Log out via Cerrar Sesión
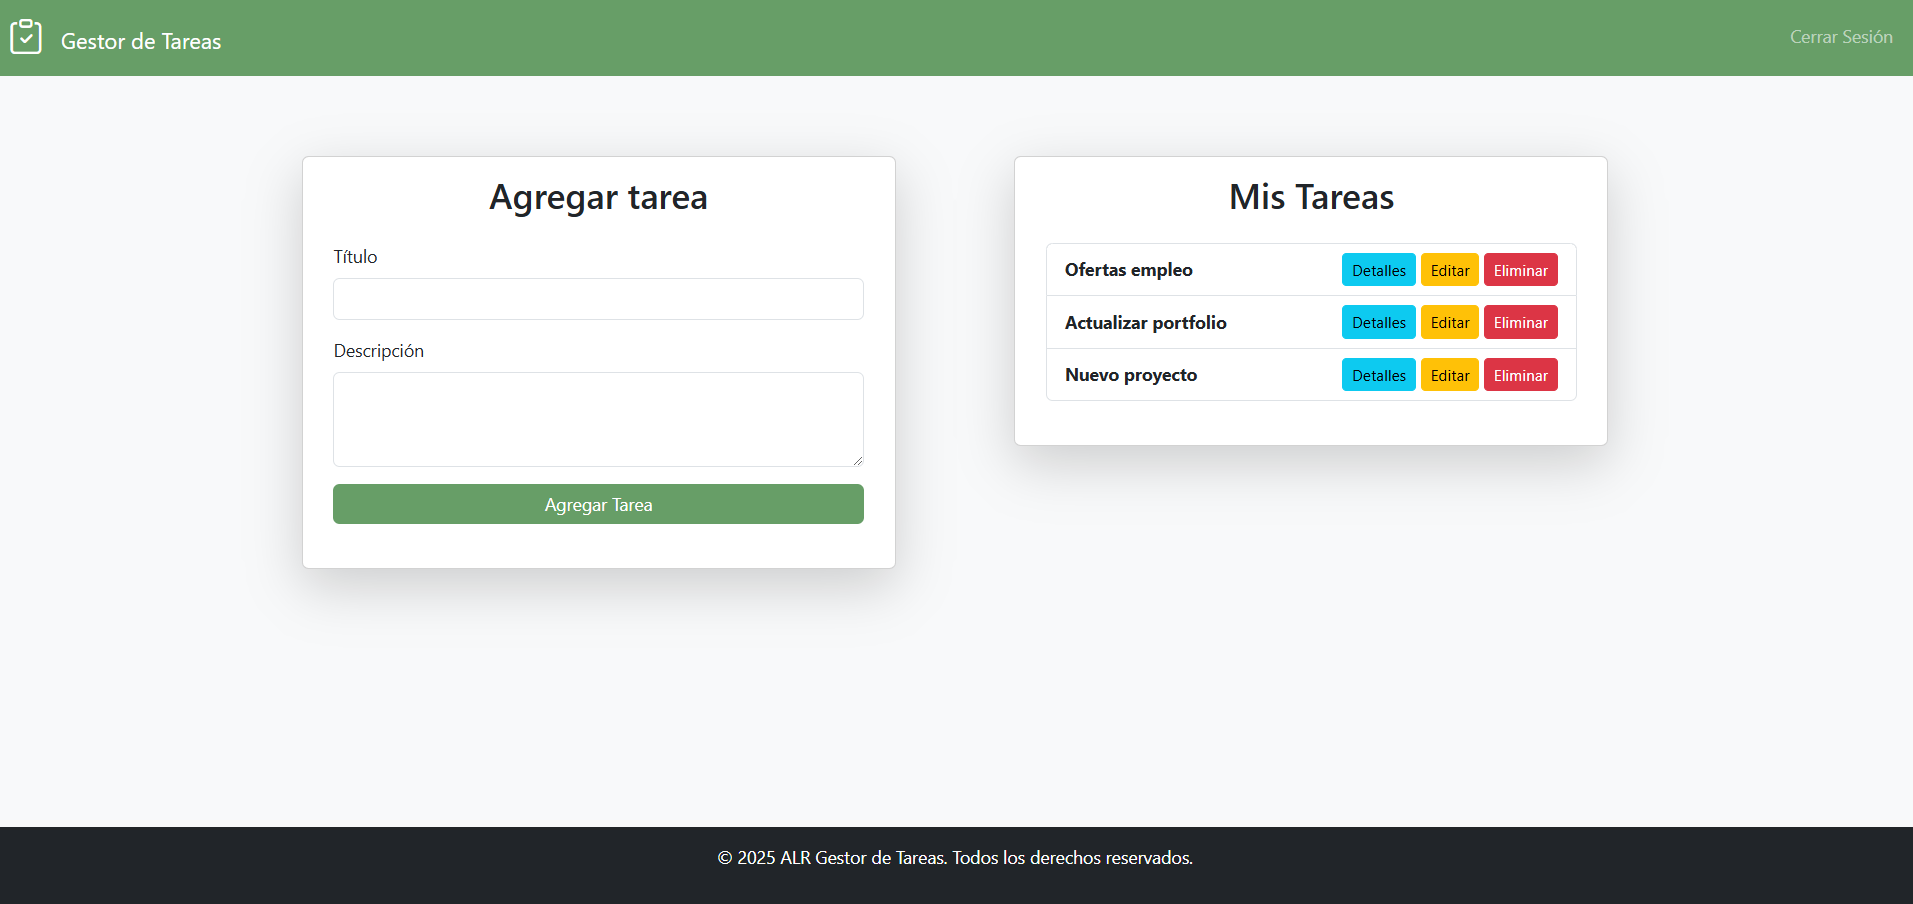Image resolution: width=1913 pixels, height=904 pixels. click(1840, 37)
